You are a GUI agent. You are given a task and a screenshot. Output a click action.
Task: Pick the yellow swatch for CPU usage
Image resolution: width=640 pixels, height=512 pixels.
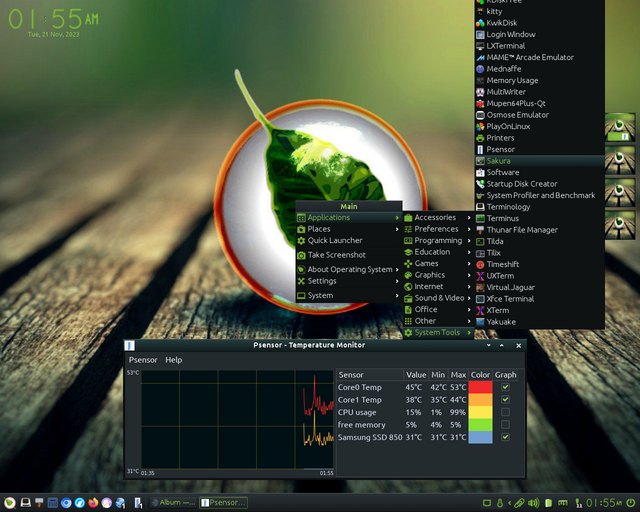pos(480,412)
